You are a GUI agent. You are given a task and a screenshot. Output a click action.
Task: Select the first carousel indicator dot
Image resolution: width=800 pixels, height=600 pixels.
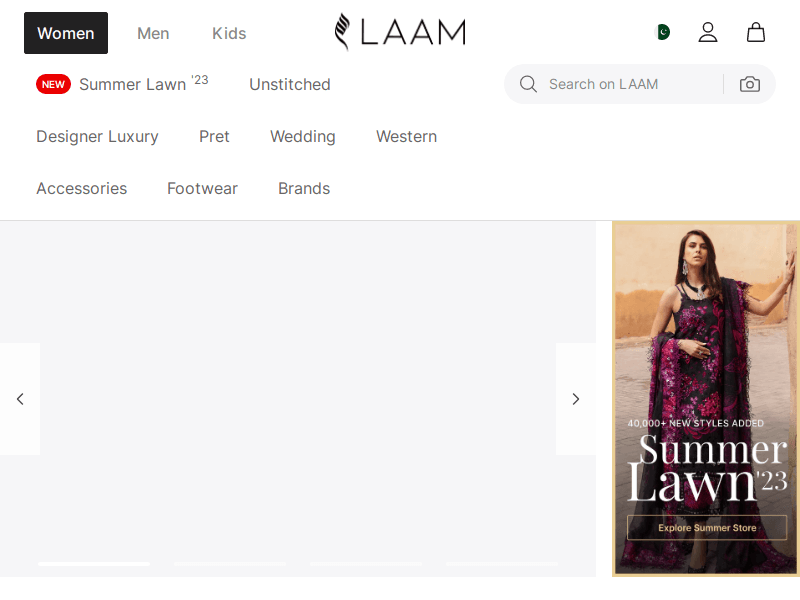coord(93,563)
